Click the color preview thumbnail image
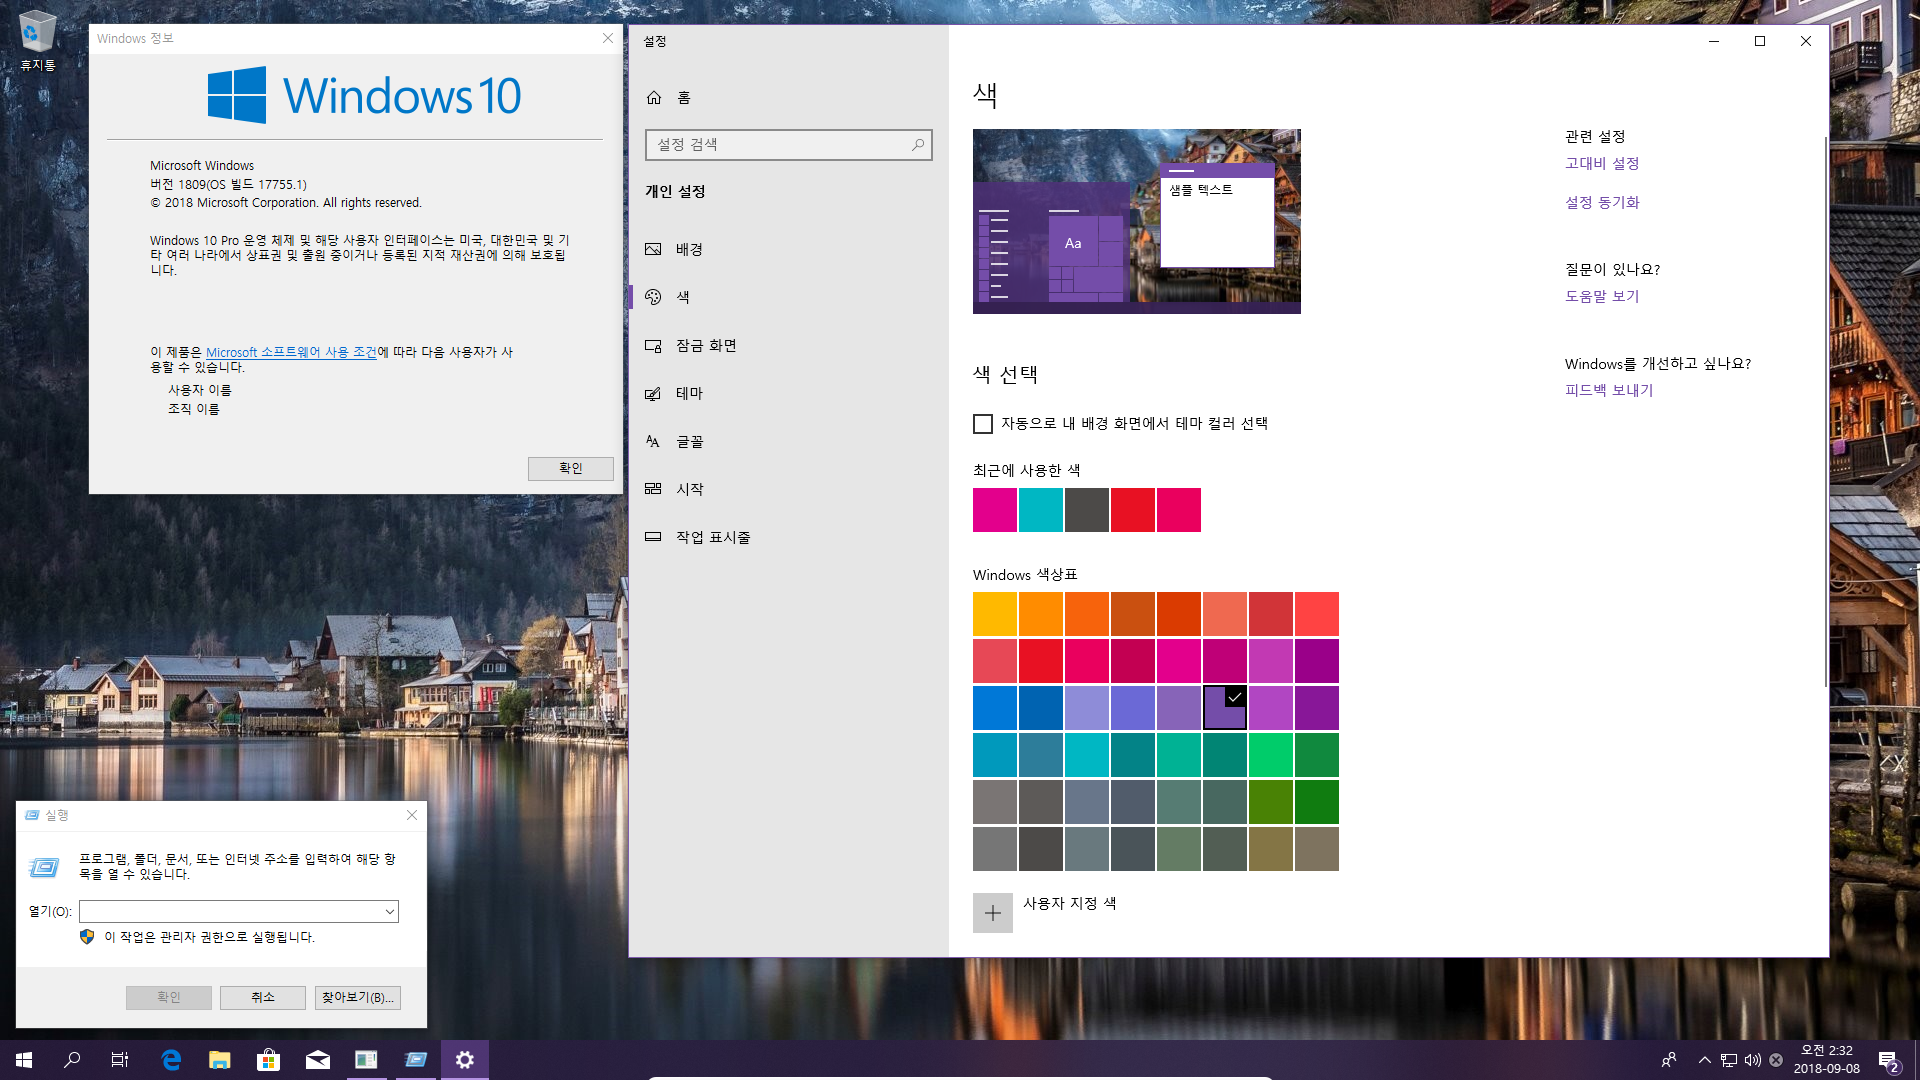The height and width of the screenshot is (1080, 1920). coord(1137,221)
